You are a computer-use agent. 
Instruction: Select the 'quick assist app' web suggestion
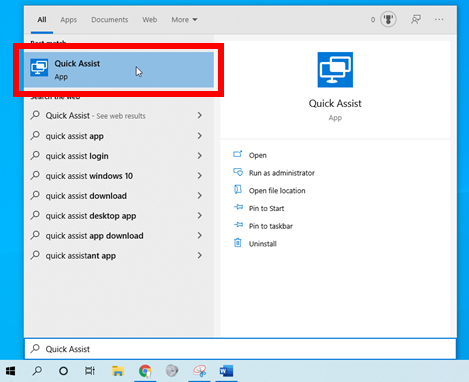[75, 136]
